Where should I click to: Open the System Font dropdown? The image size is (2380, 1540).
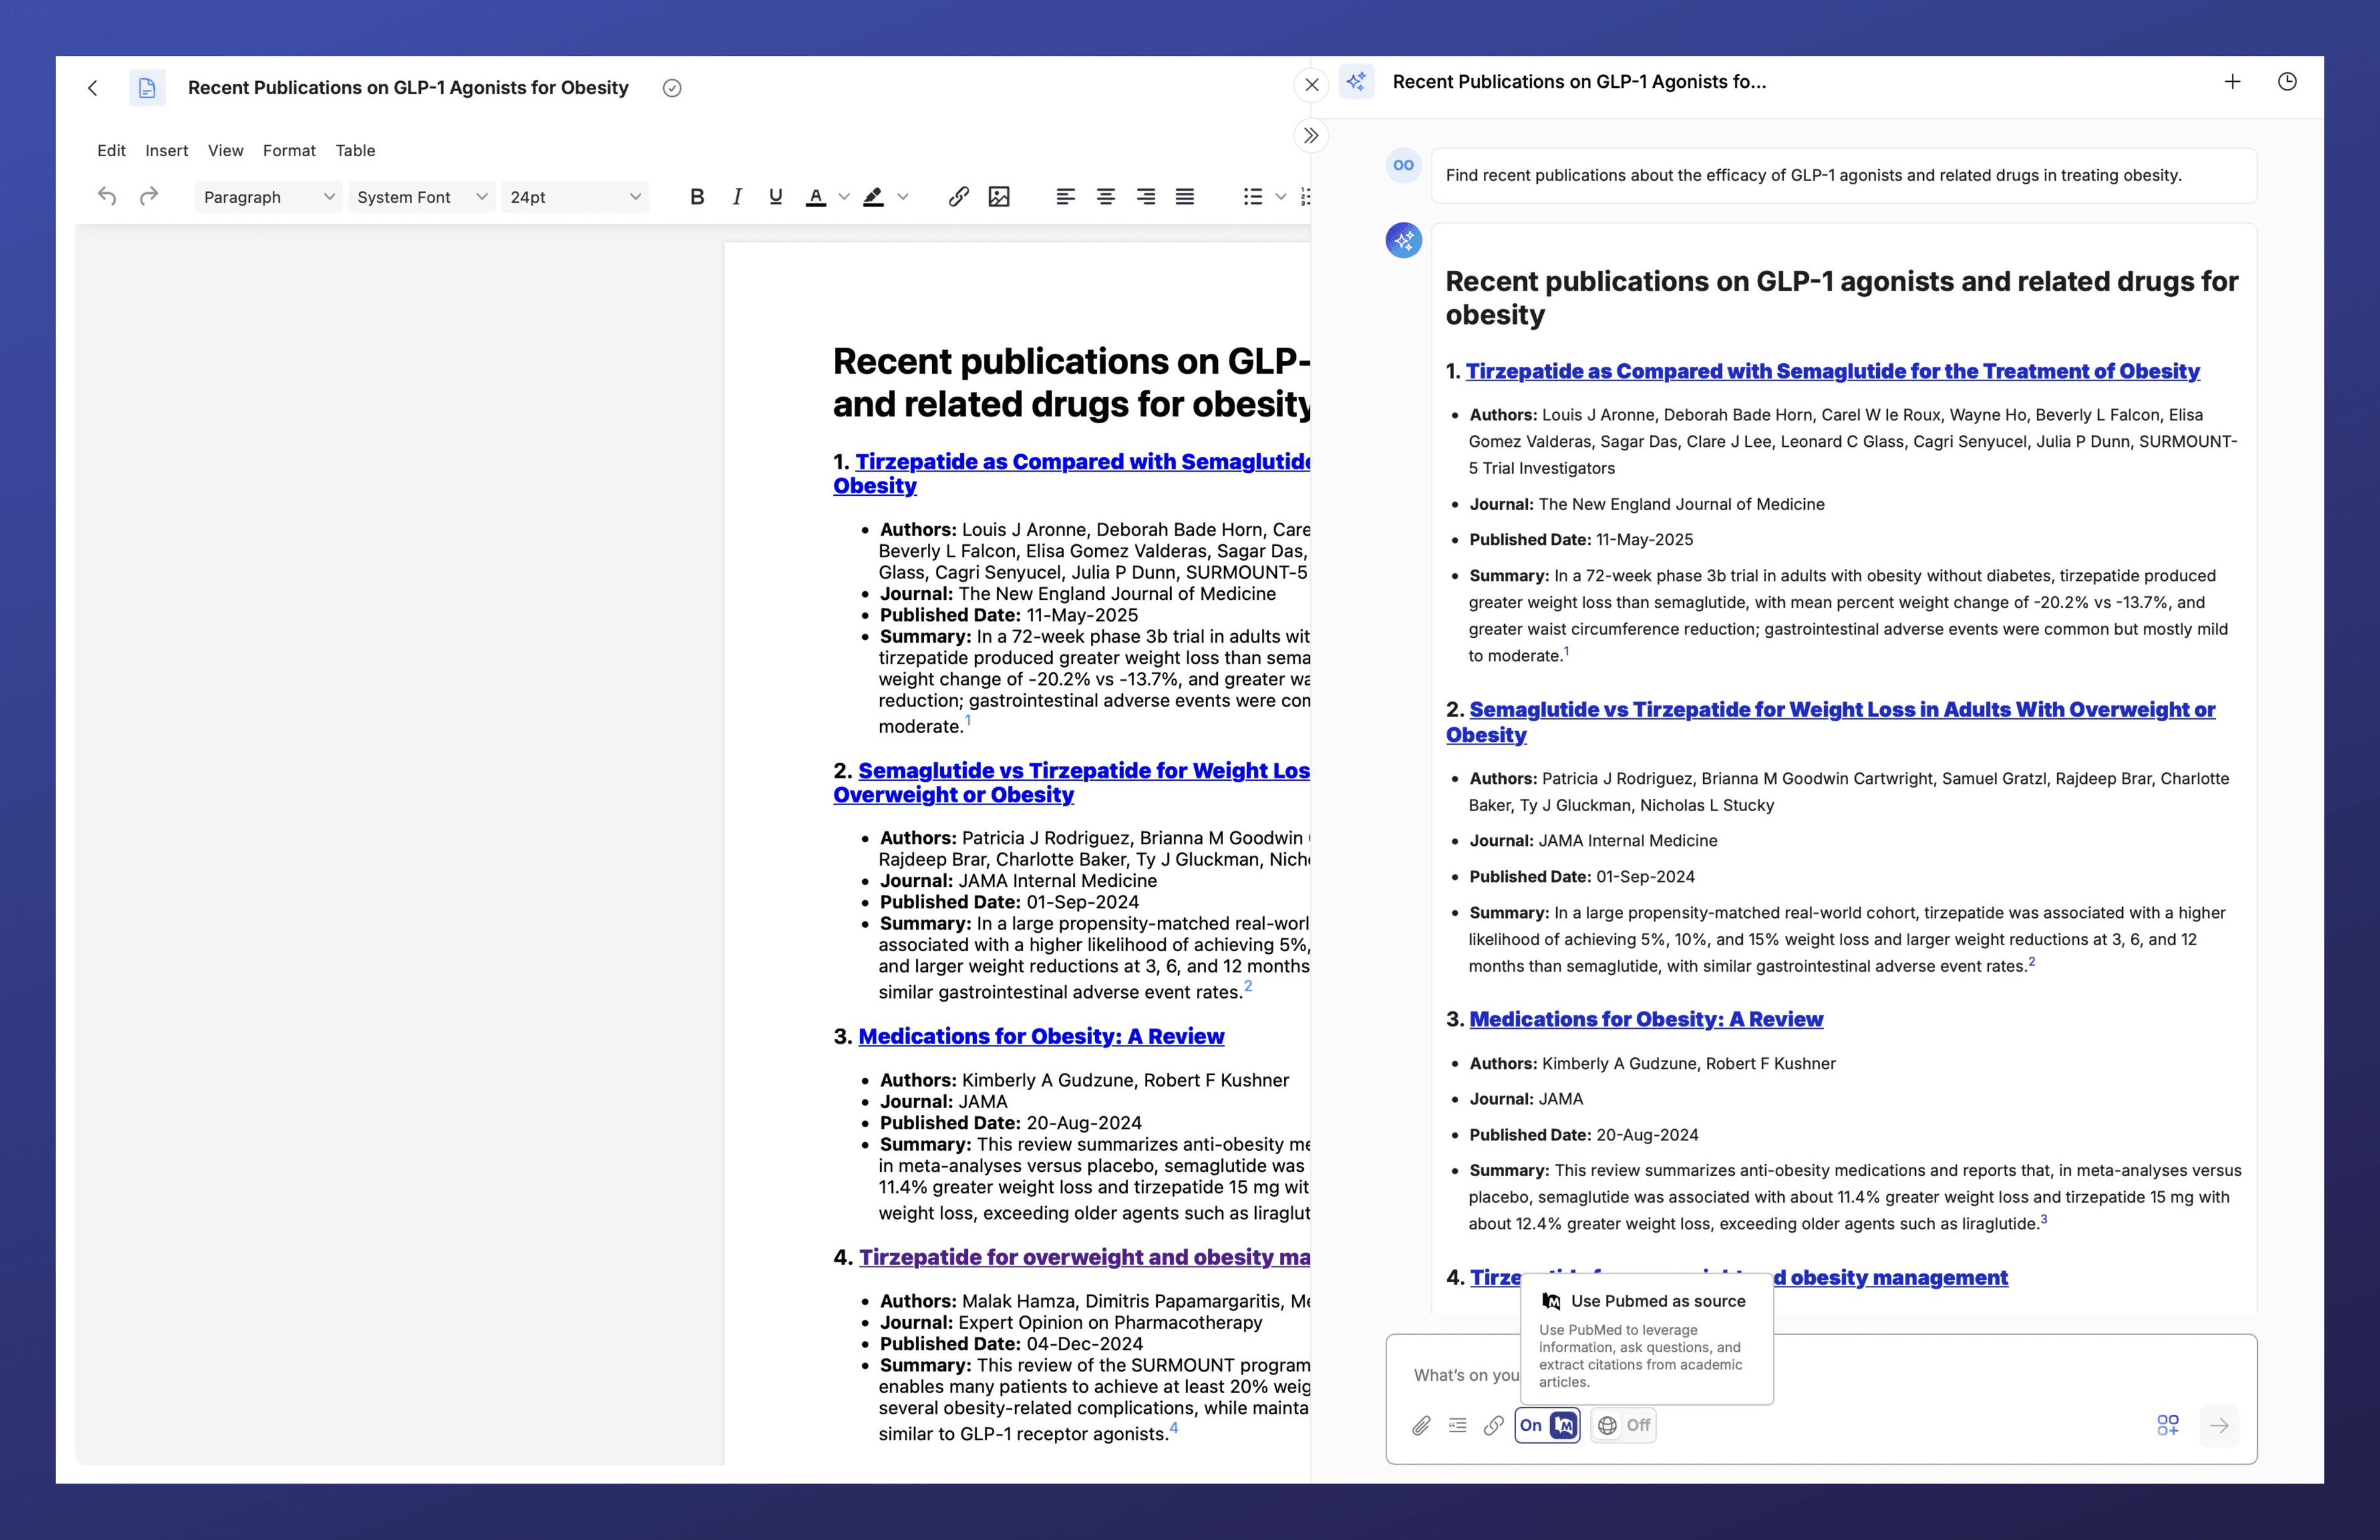click(421, 197)
